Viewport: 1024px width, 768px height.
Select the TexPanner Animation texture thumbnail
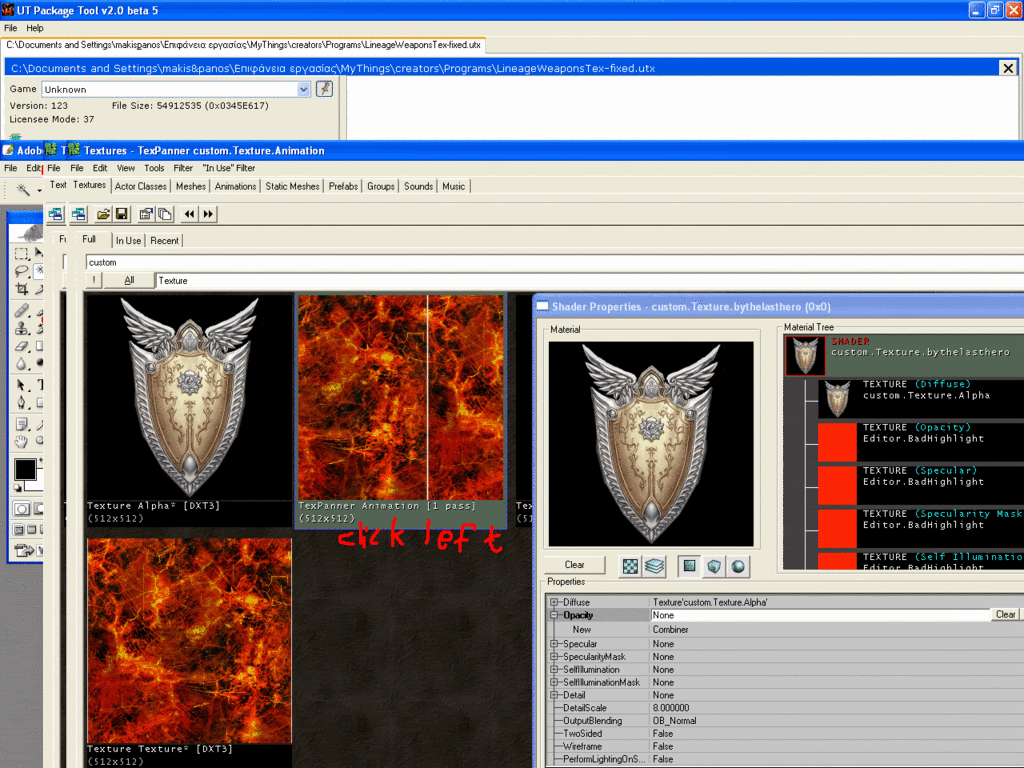pyautogui.click(x=400, y=397)
